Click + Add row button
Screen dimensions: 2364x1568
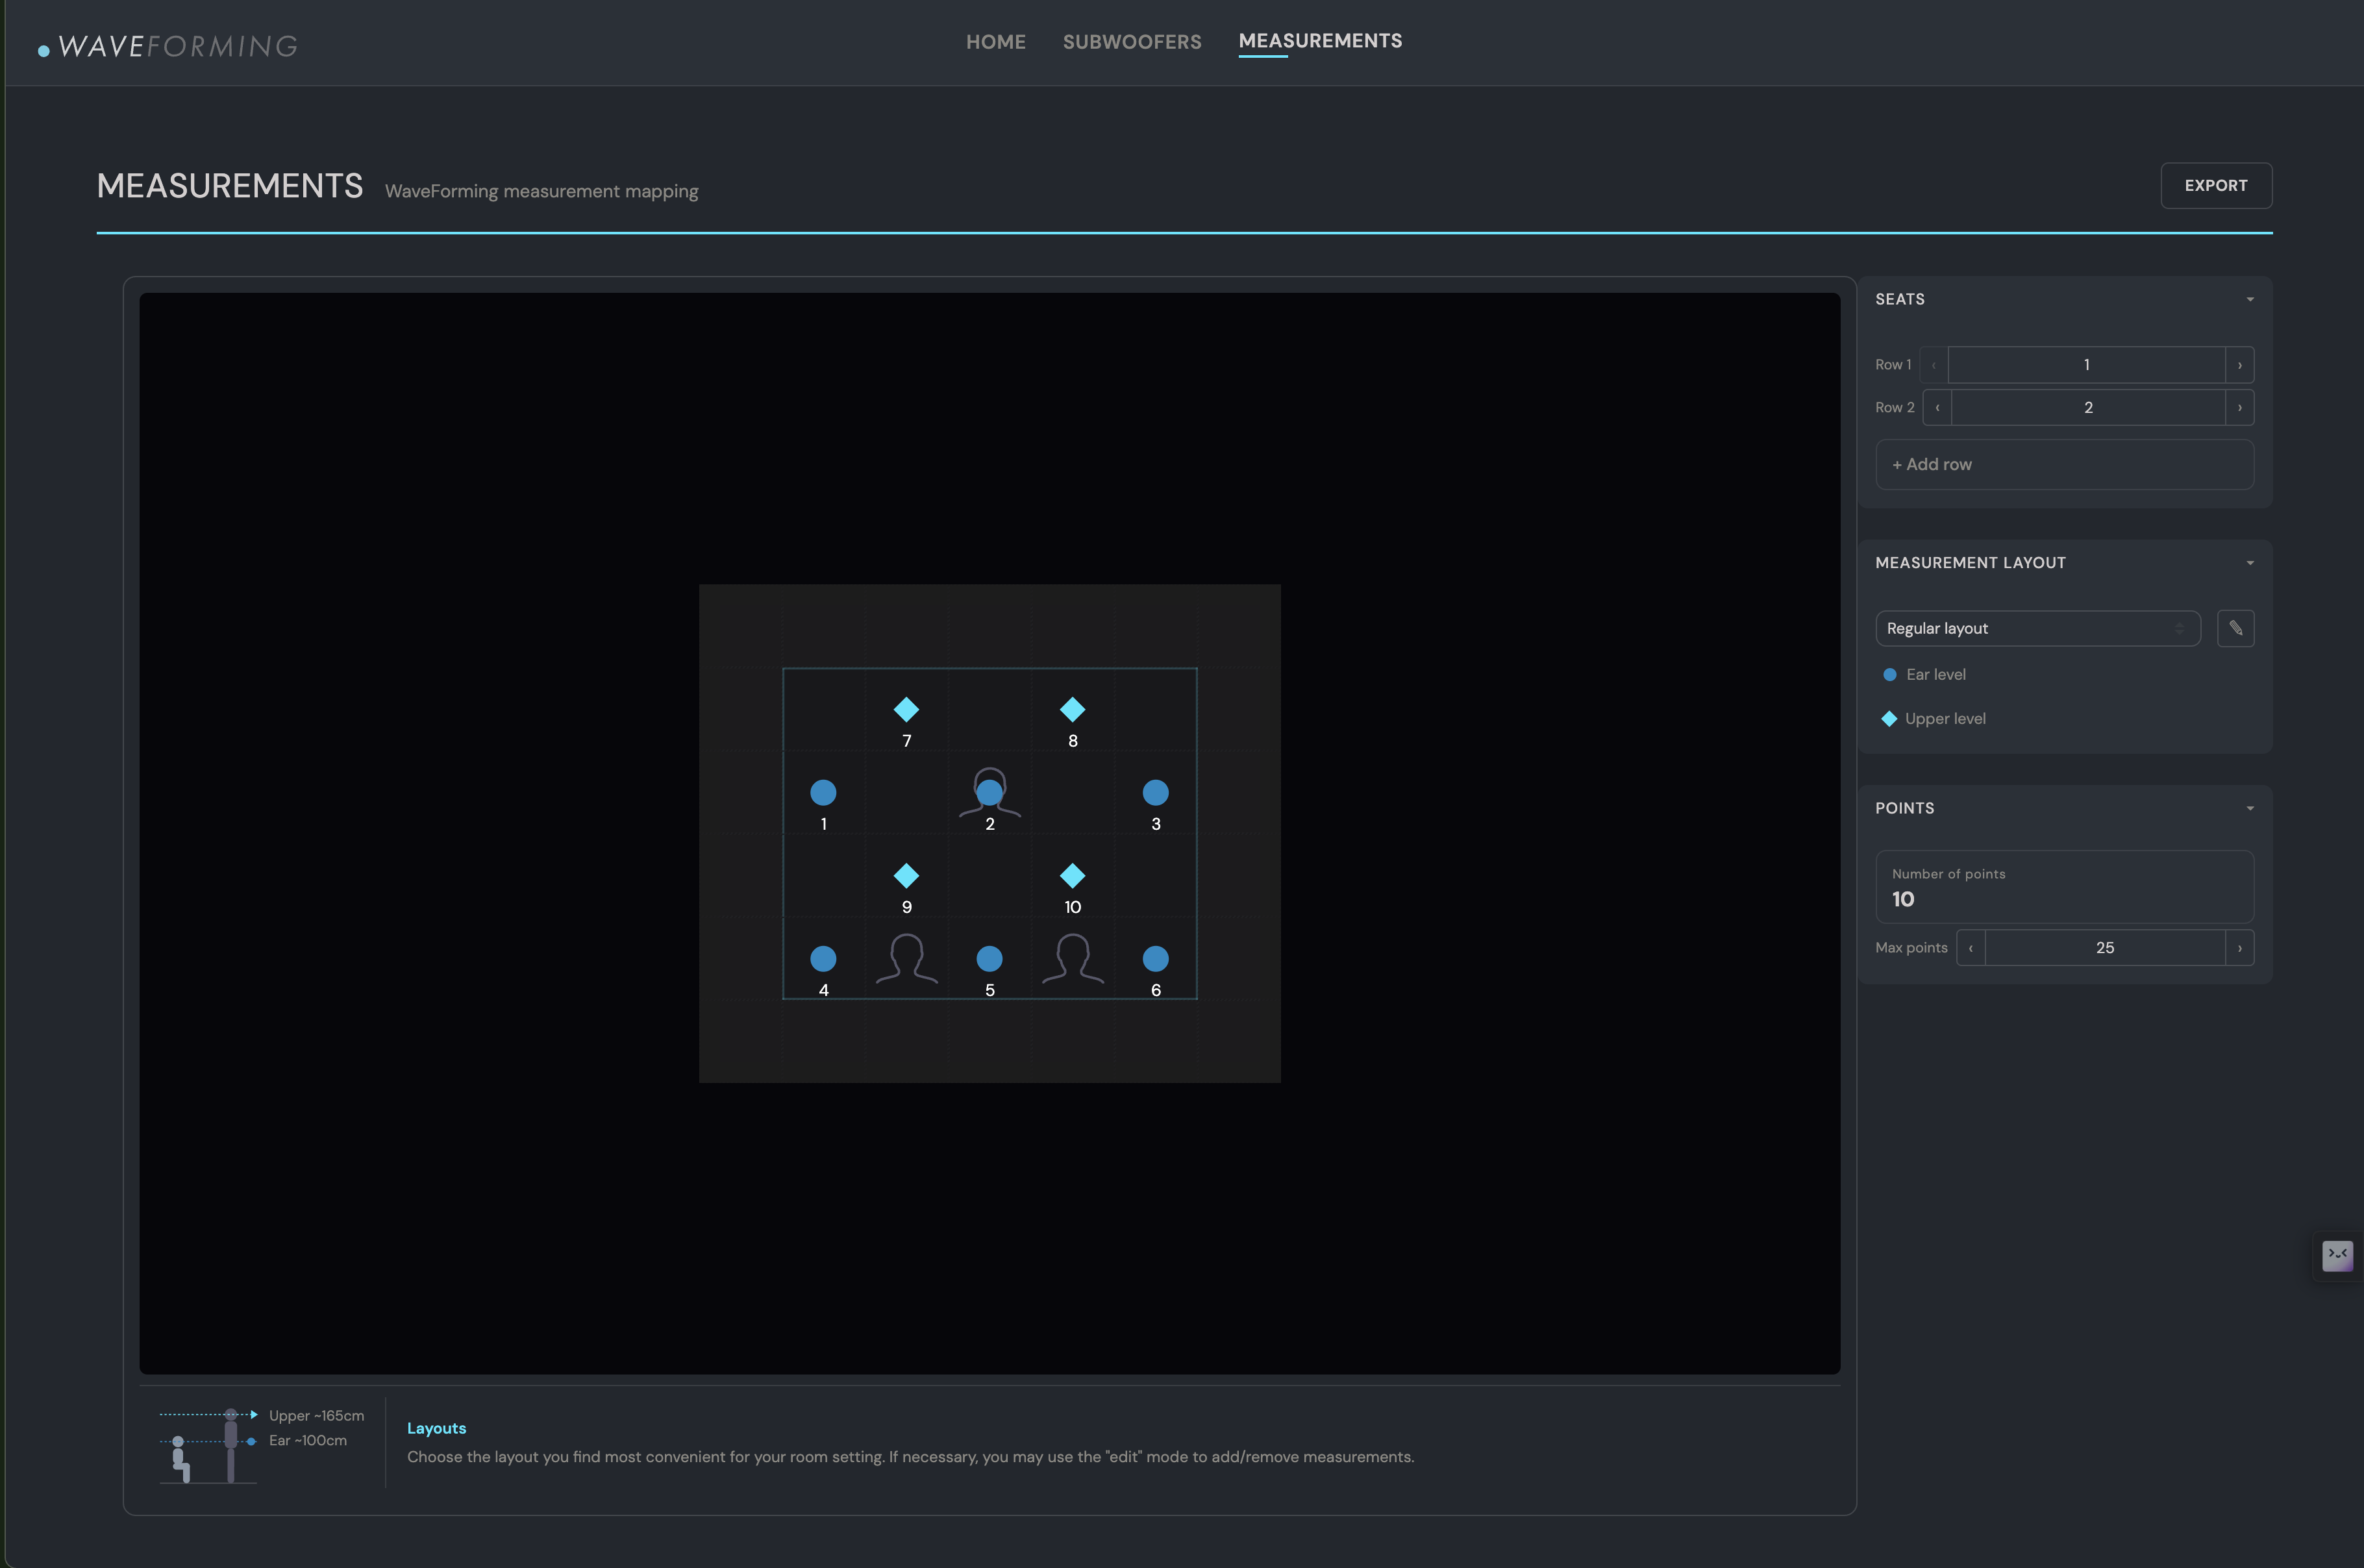click(x=2064, y=464)
